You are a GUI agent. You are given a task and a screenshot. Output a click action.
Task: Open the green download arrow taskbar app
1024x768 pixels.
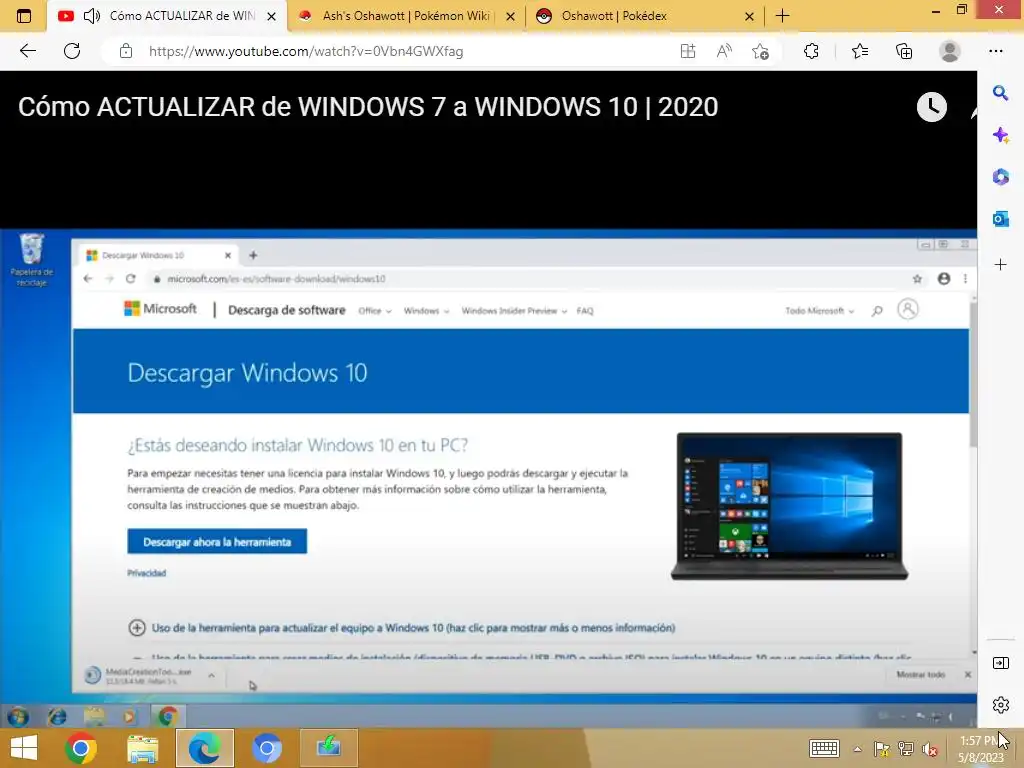click(x=328, y=748)
